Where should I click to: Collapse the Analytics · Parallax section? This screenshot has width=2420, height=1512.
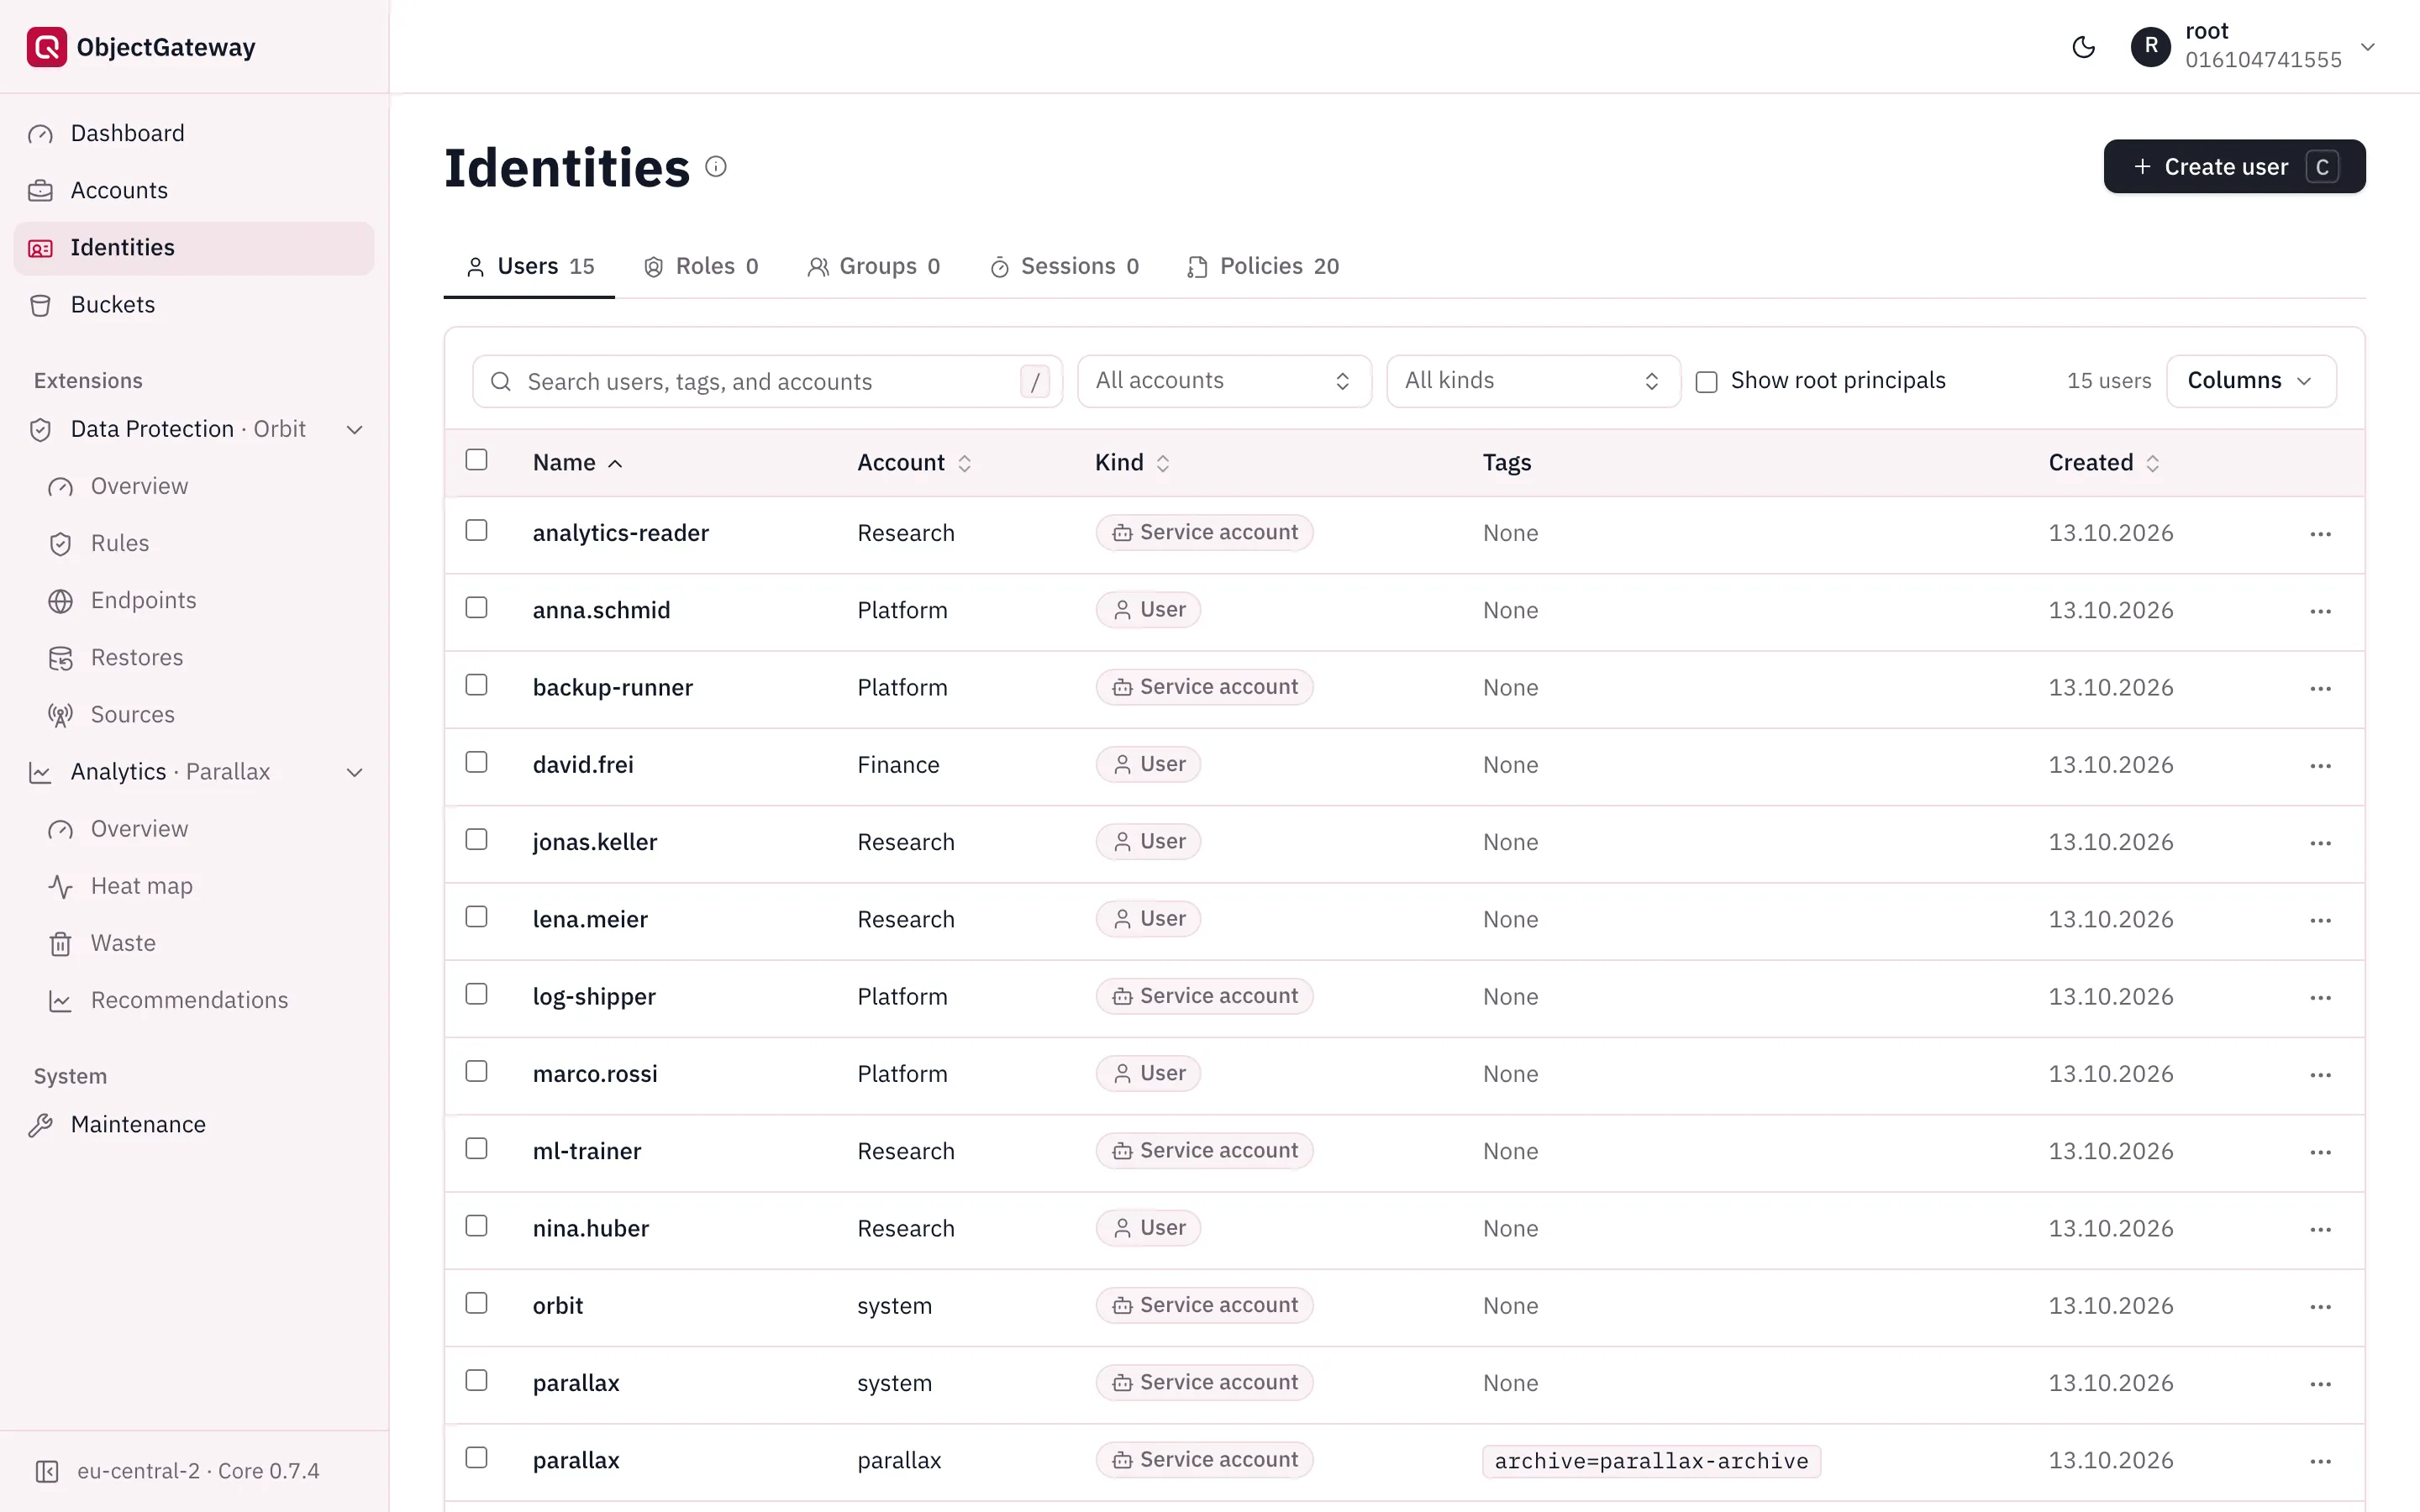(354, 773)
